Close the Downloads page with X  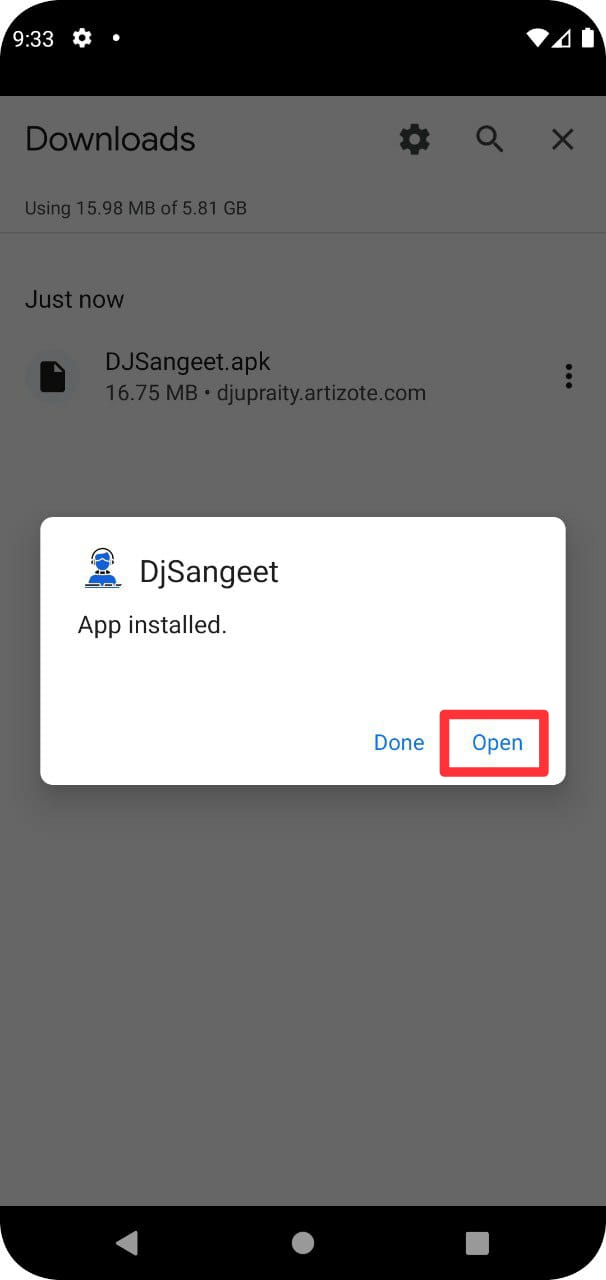(x=563, y=139)
